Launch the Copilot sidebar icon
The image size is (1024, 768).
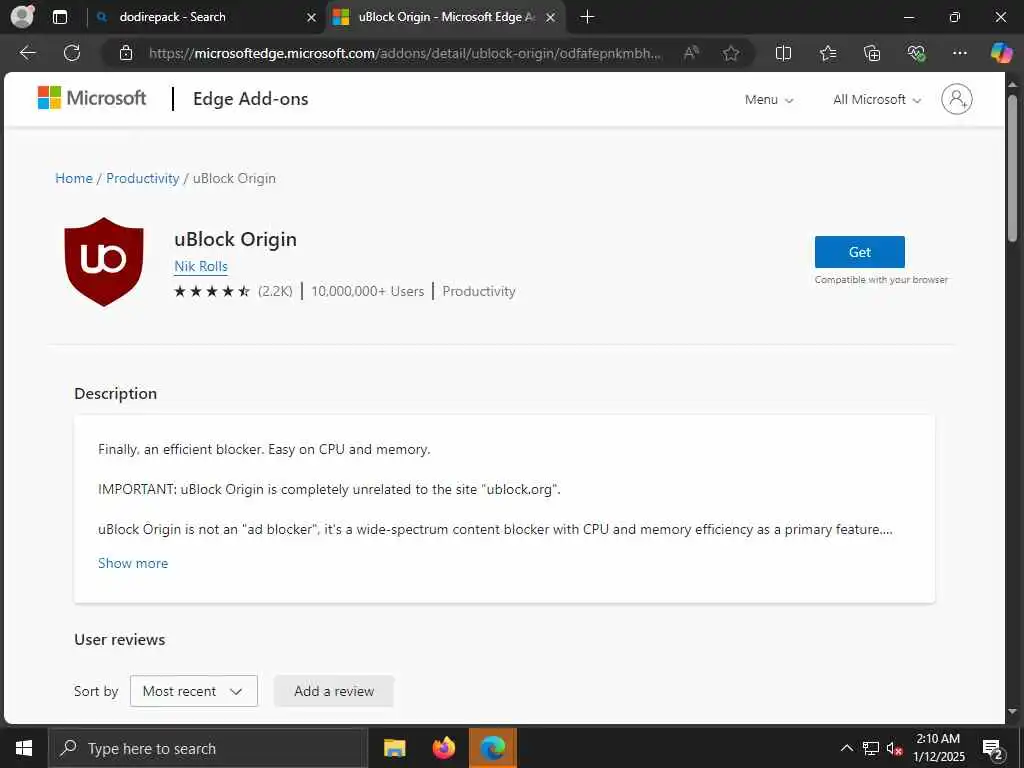pos(1001,53)
